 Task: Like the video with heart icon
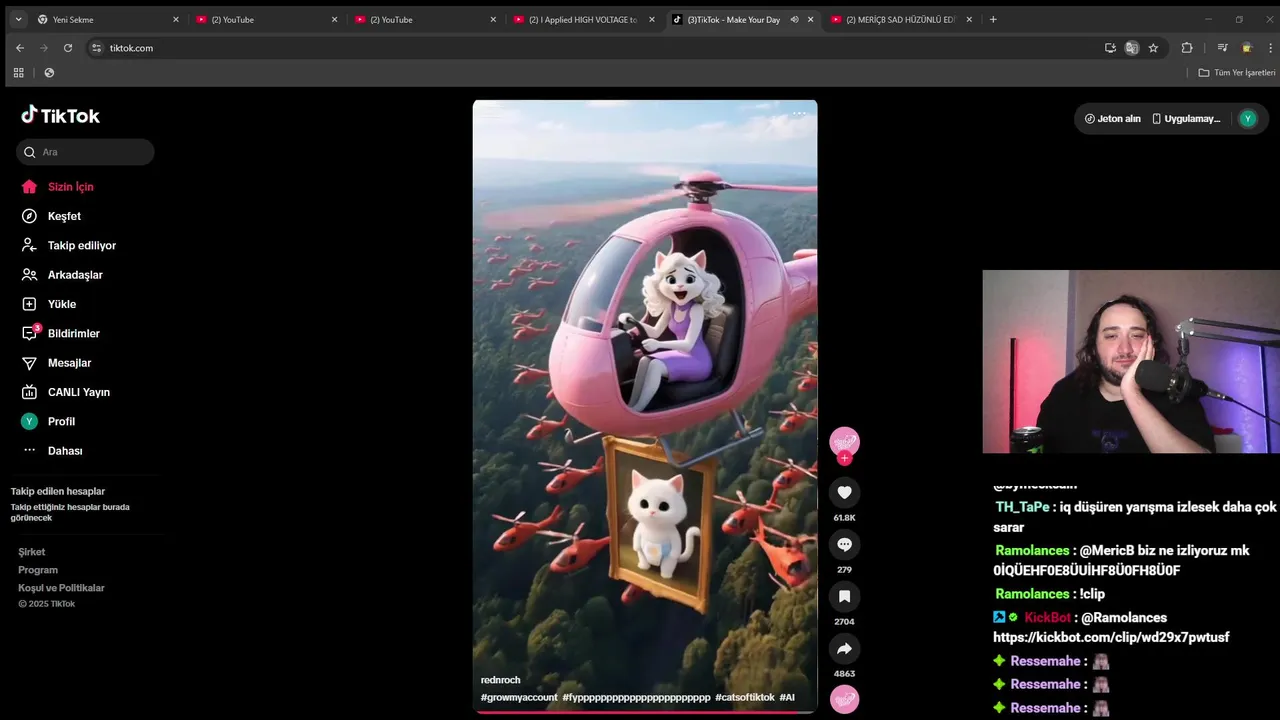click(844, 492)
